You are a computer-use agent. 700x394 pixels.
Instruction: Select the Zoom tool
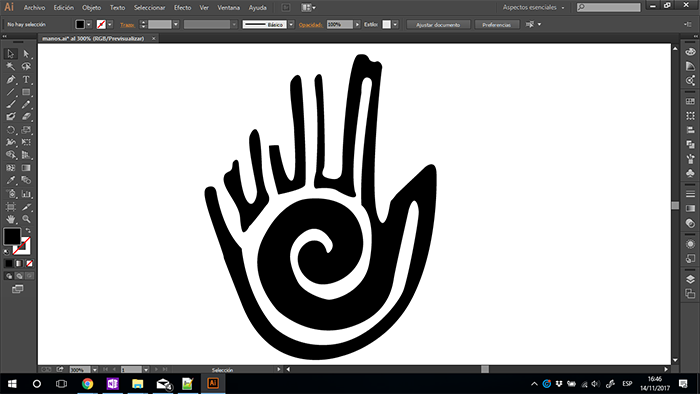[x=26, y=219]
